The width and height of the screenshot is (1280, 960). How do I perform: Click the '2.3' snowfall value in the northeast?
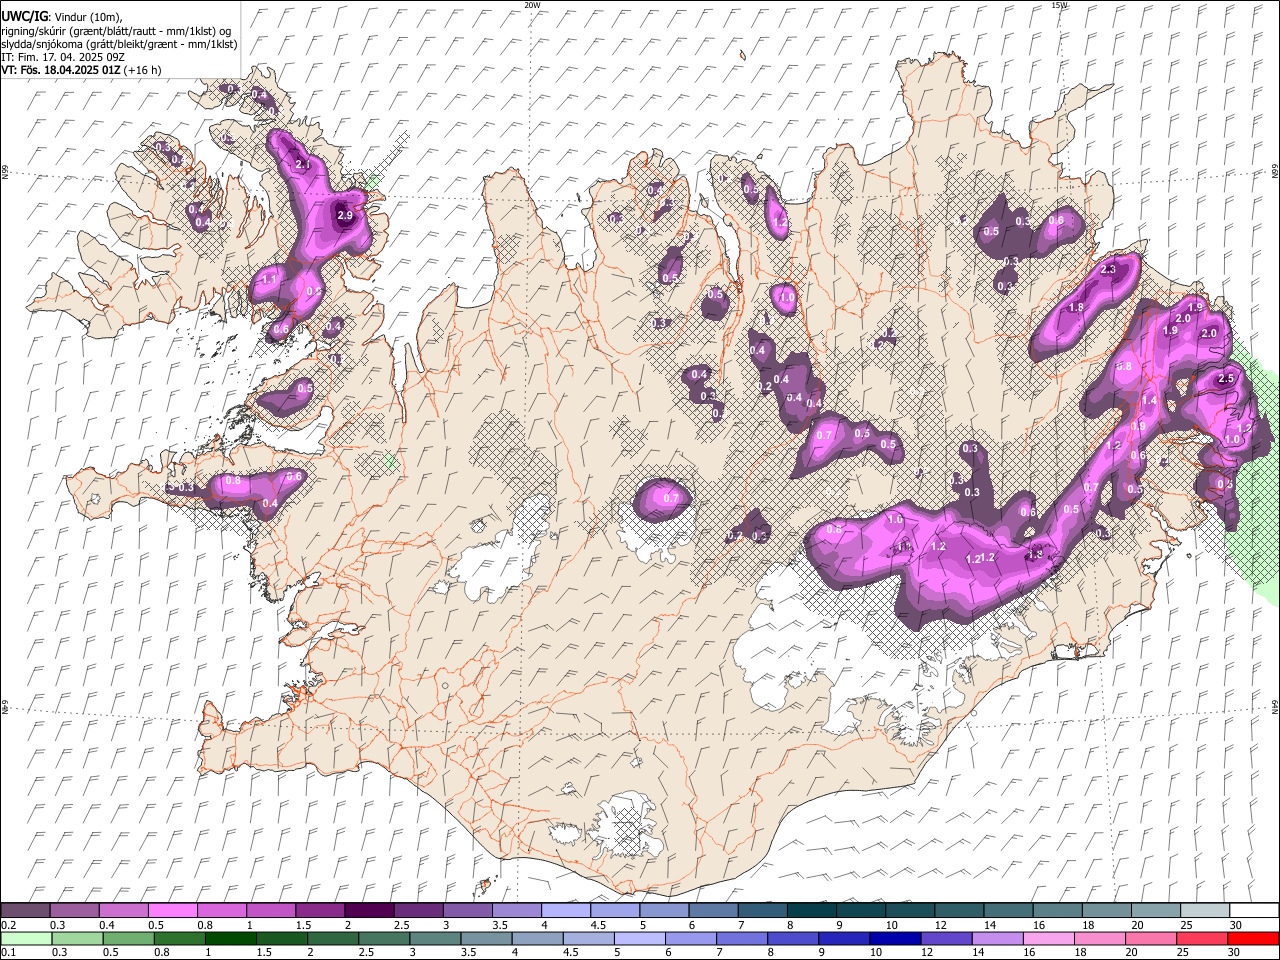pos(1108,270)
